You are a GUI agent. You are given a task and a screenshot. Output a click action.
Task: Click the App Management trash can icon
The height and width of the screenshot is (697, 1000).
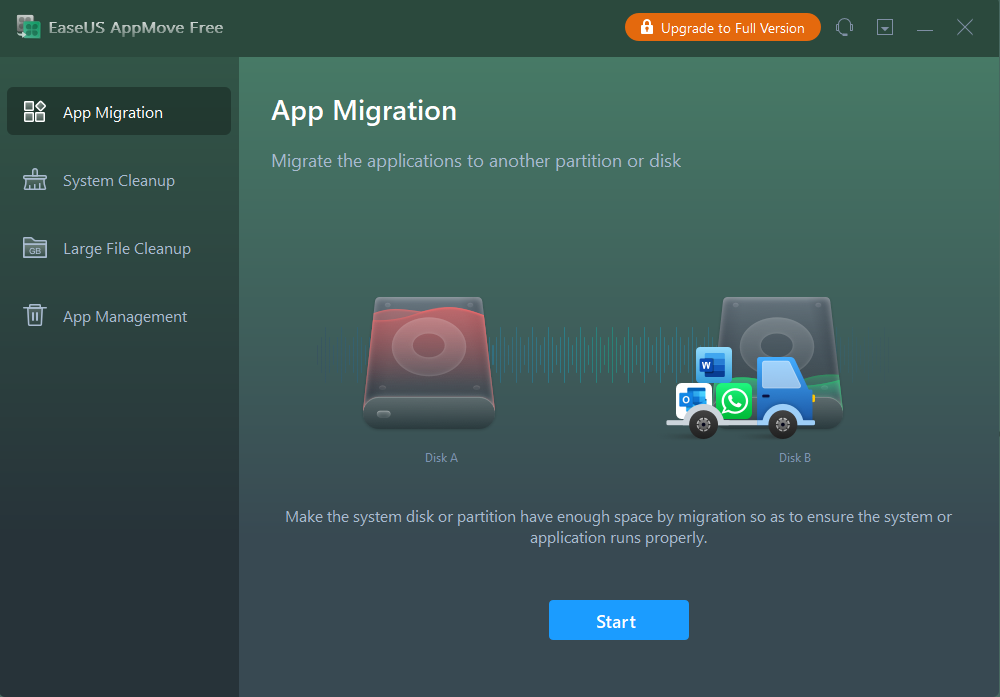tap(35, 316)
